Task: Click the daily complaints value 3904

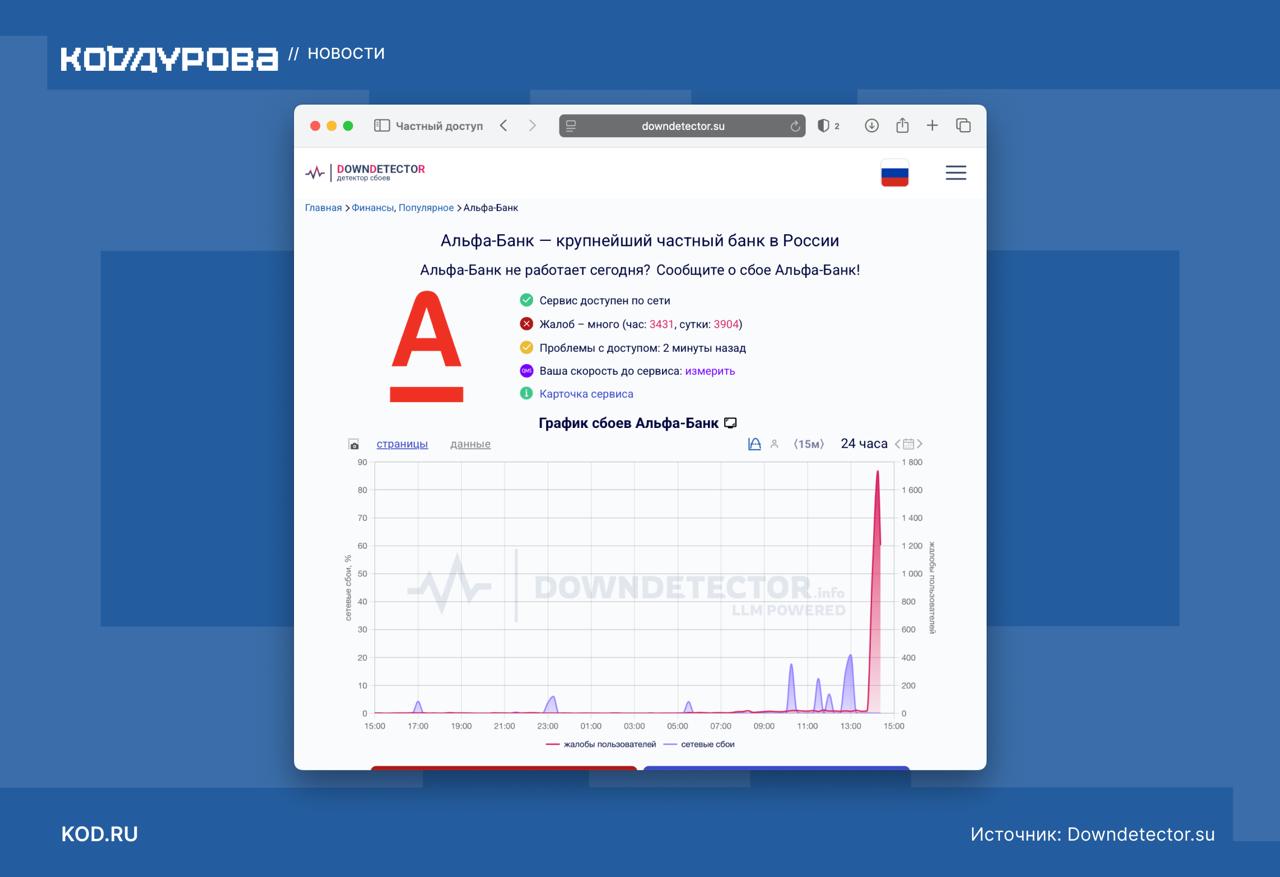Action: pyautogui.click(x=726, y=324)
